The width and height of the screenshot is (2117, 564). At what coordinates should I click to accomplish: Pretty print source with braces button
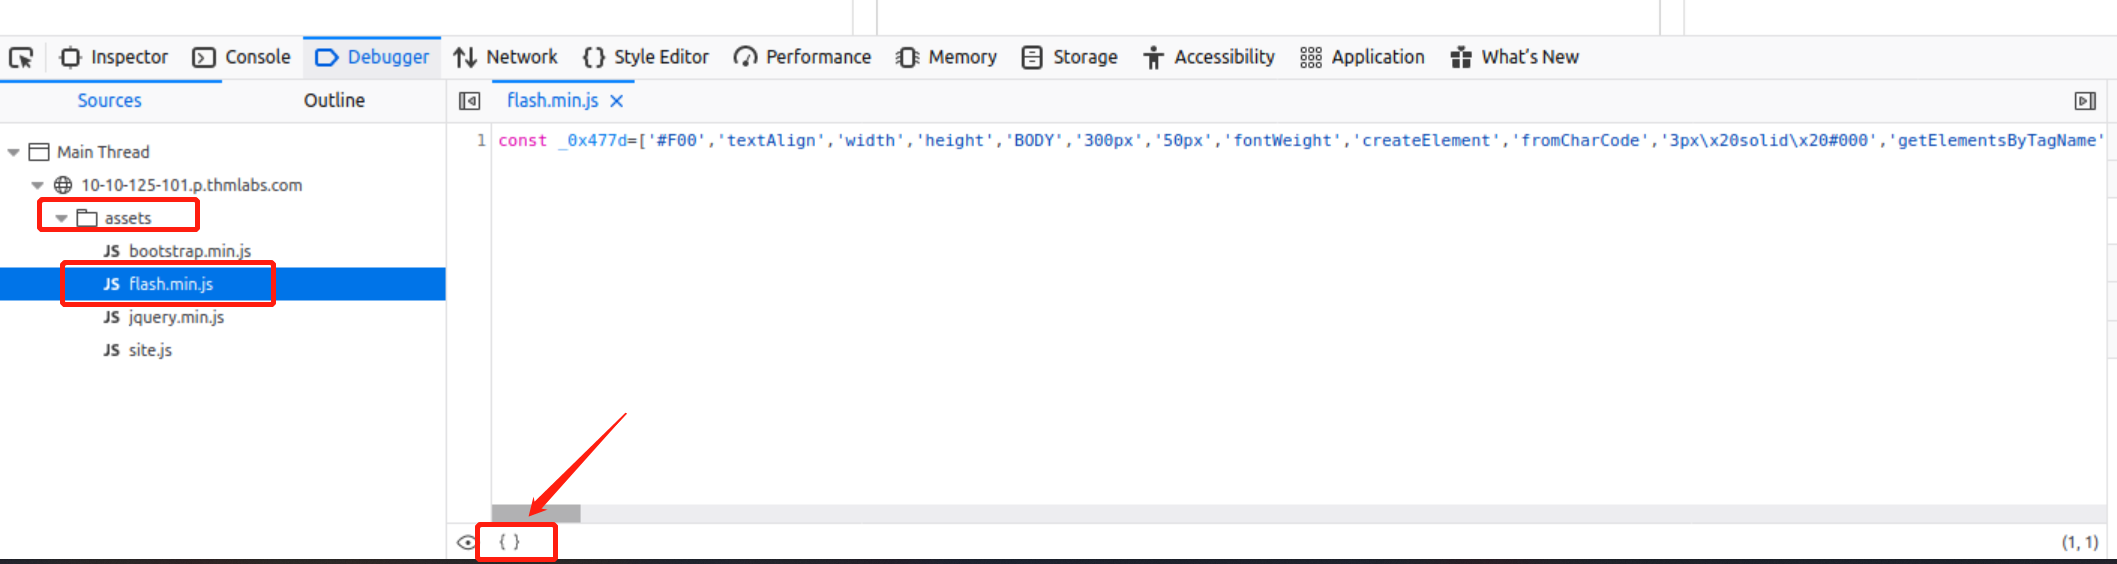[510, 542]
